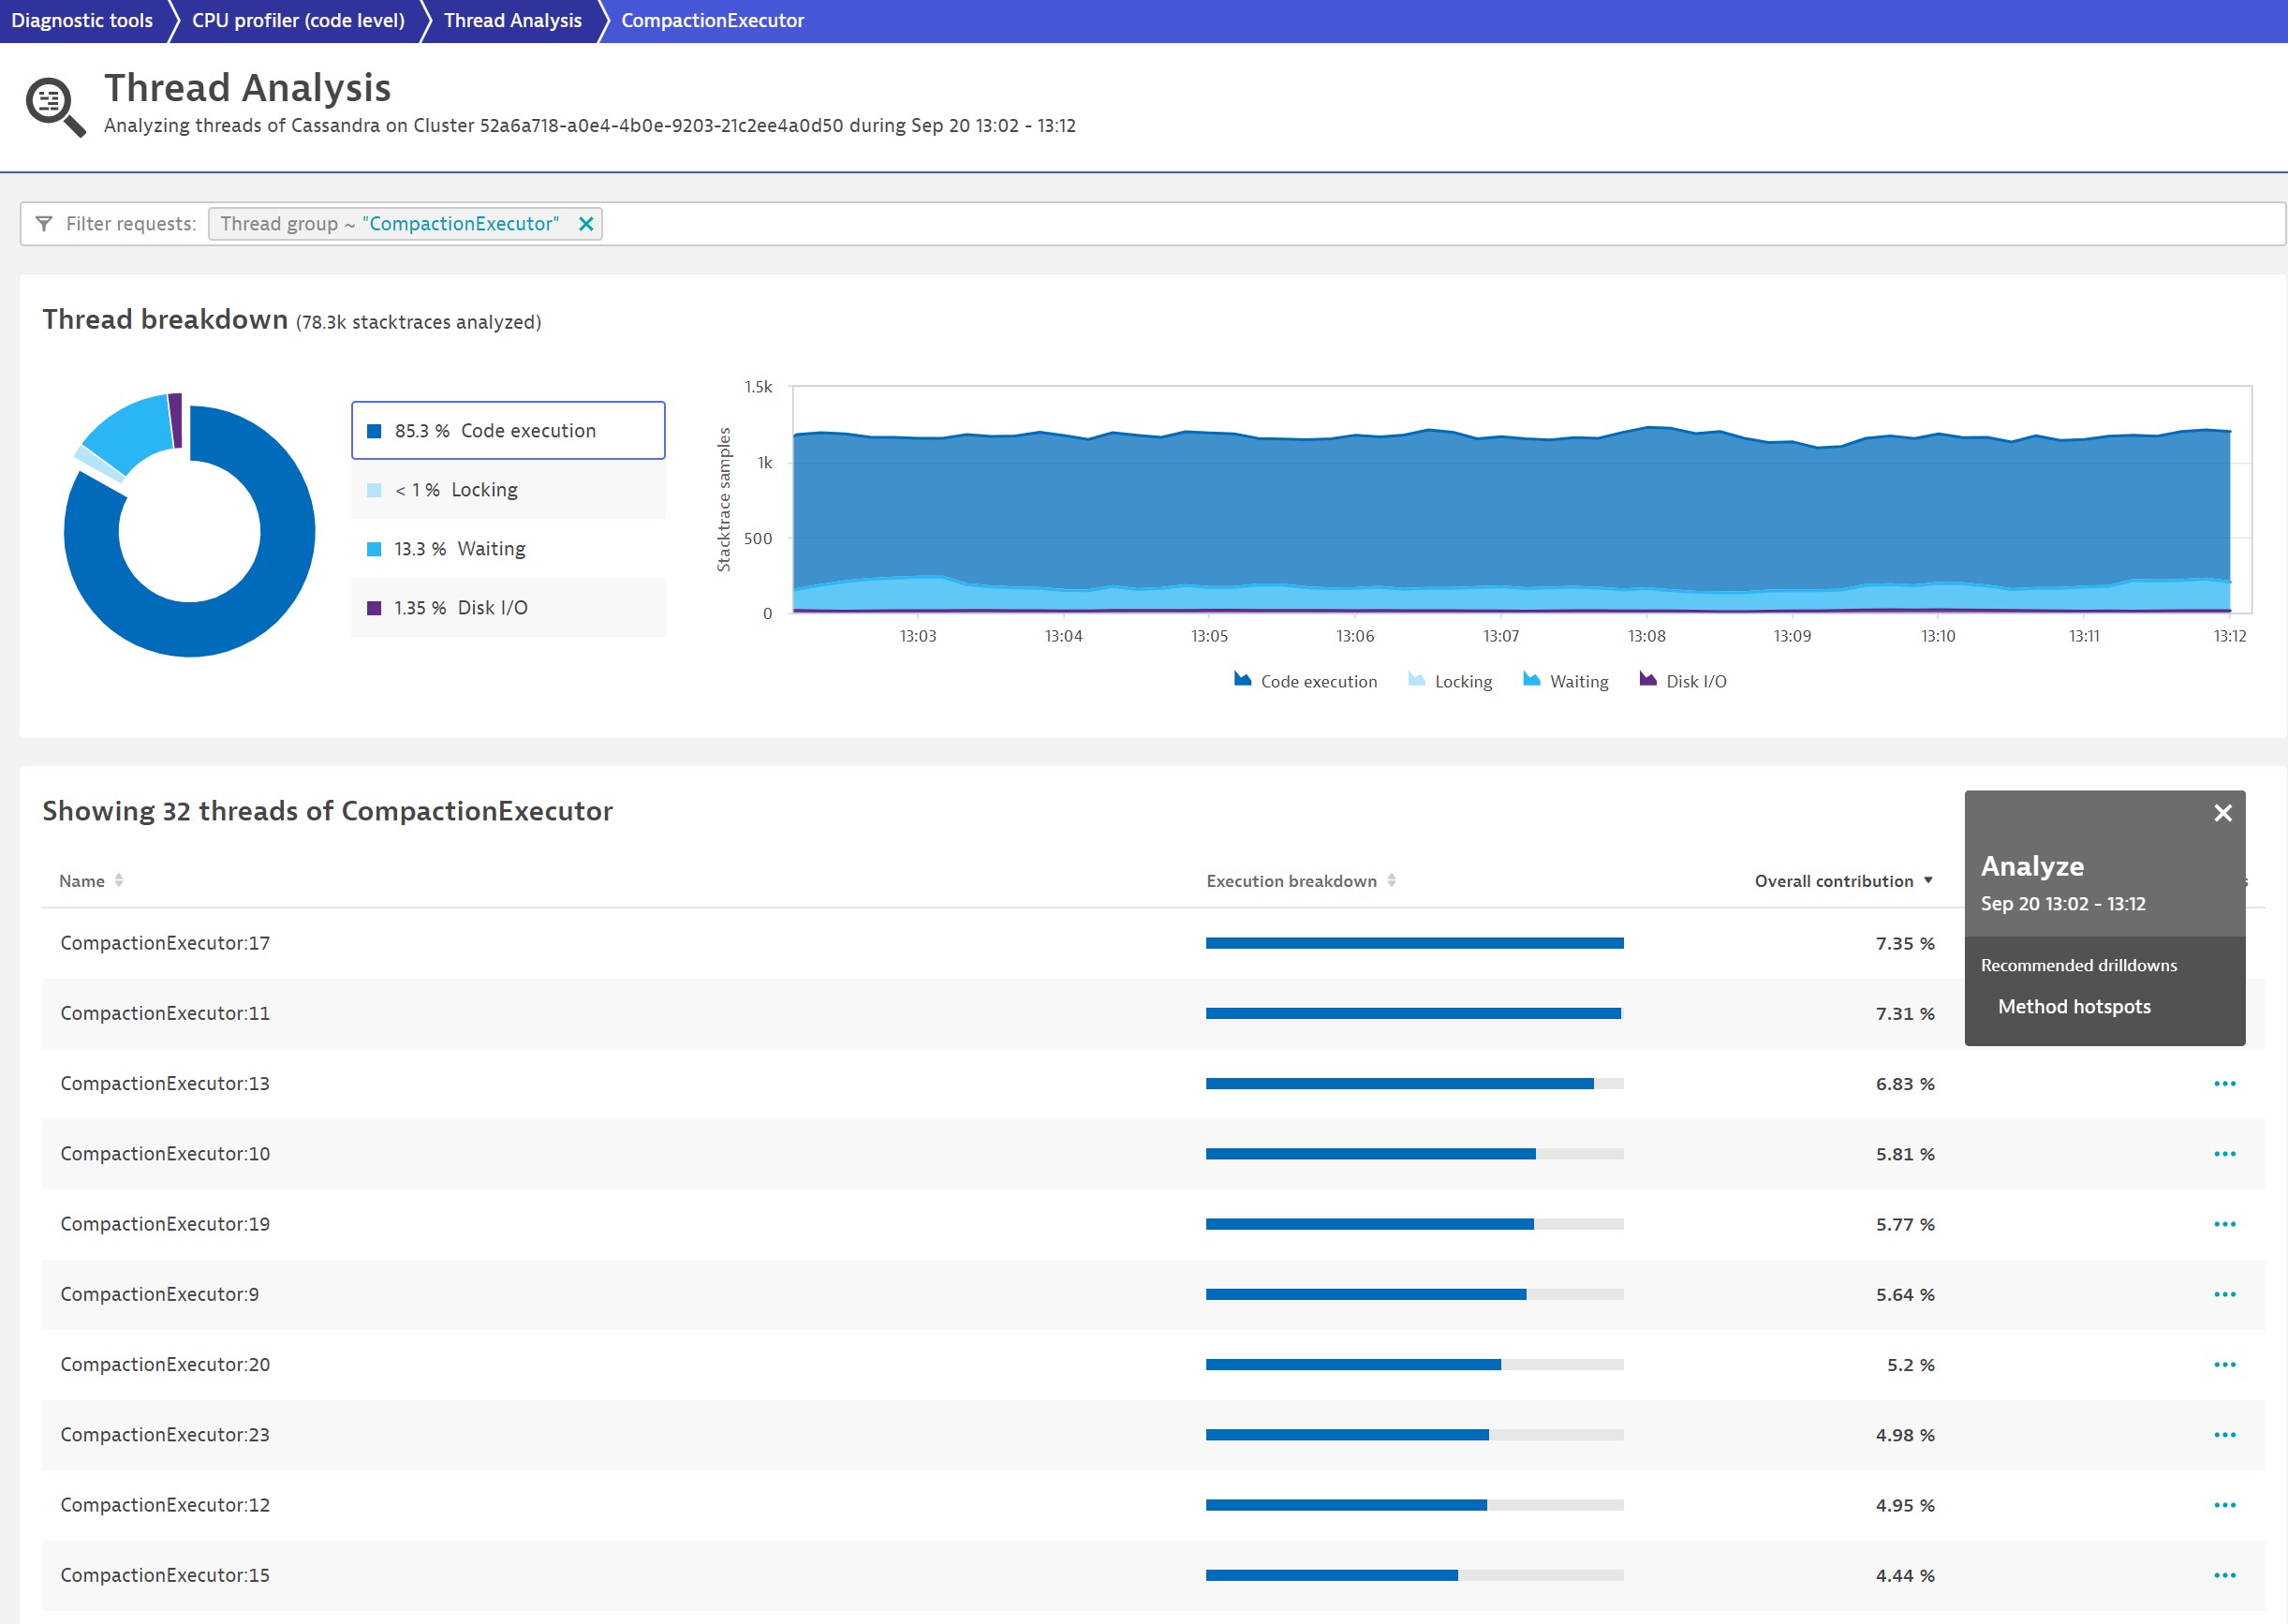Select the CompactionExecutor:20 thread name
Viewport: 2288px width, 1624px height.
165,1365
